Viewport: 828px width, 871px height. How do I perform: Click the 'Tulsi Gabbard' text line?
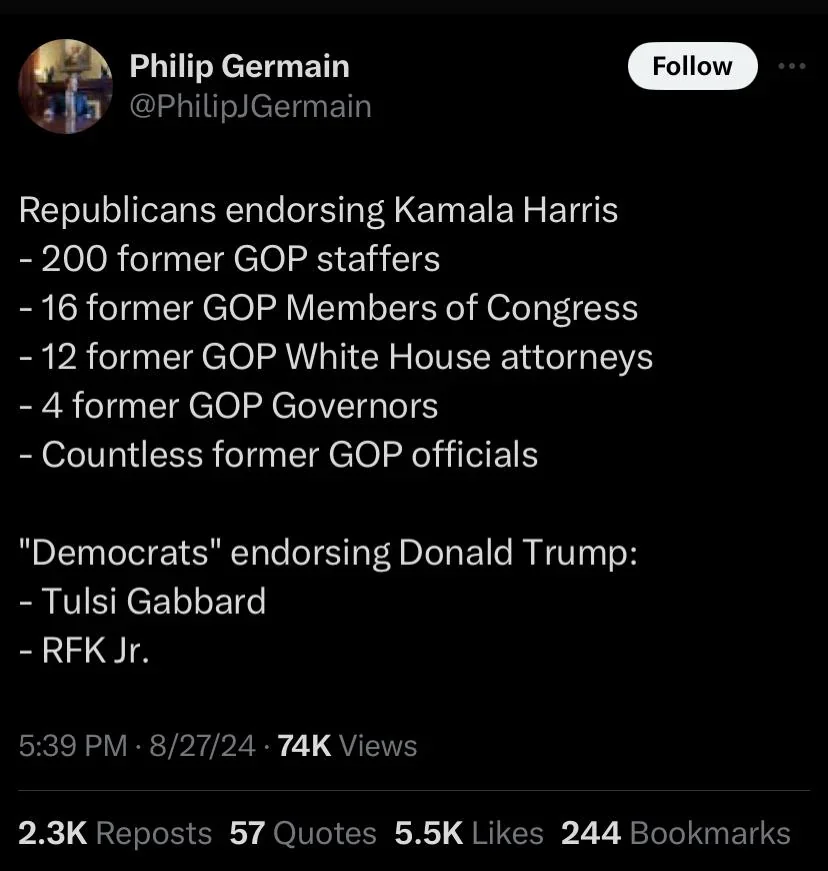[143, 602]
